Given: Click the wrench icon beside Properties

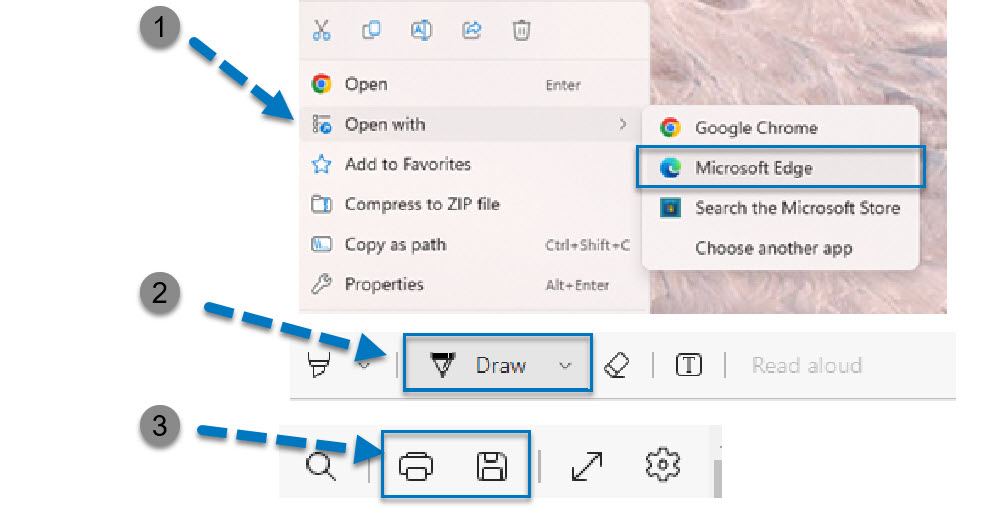Looking at the screenshot, I should coord(321,284).
